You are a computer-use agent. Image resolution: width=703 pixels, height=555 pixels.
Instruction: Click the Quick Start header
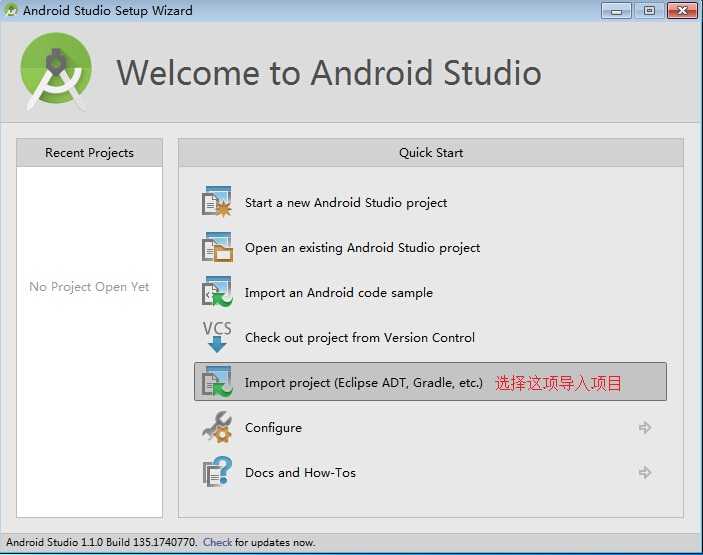pos(431,153)
